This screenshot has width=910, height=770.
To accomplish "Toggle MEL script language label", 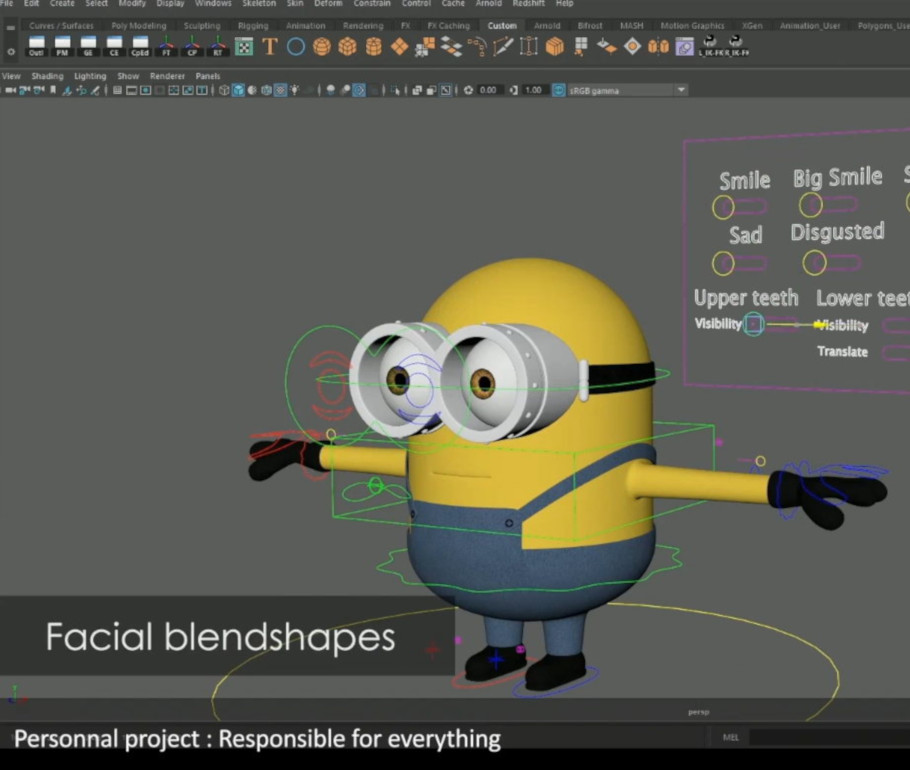I will (731, 738).
